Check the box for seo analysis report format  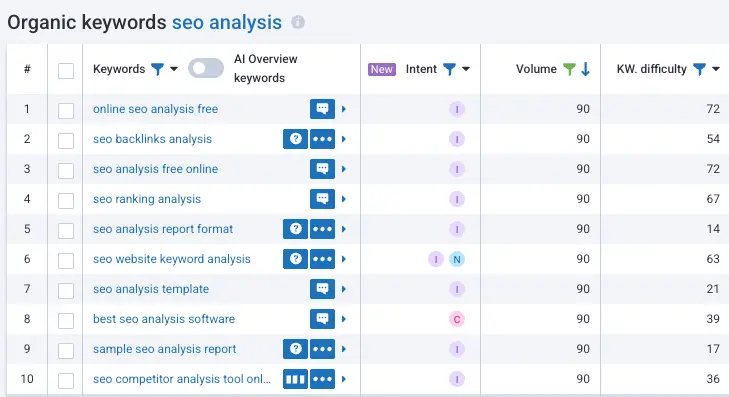coord(66,231)
